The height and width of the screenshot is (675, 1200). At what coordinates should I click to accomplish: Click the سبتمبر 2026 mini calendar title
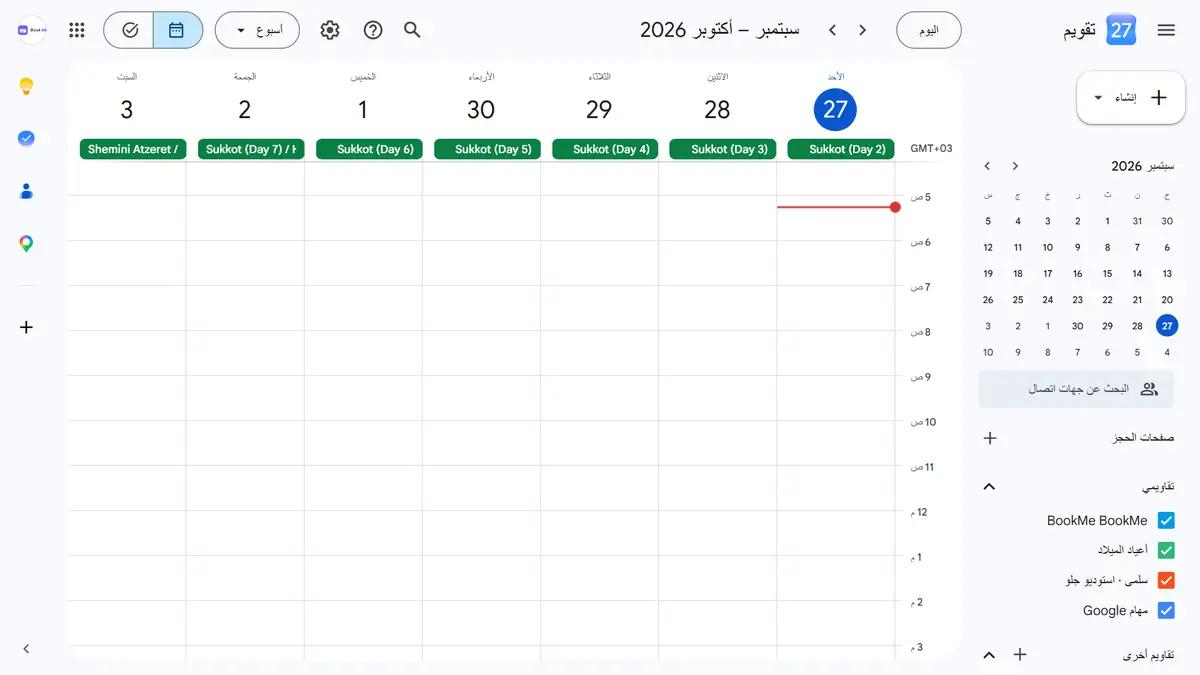click(x=1143, y=166)
